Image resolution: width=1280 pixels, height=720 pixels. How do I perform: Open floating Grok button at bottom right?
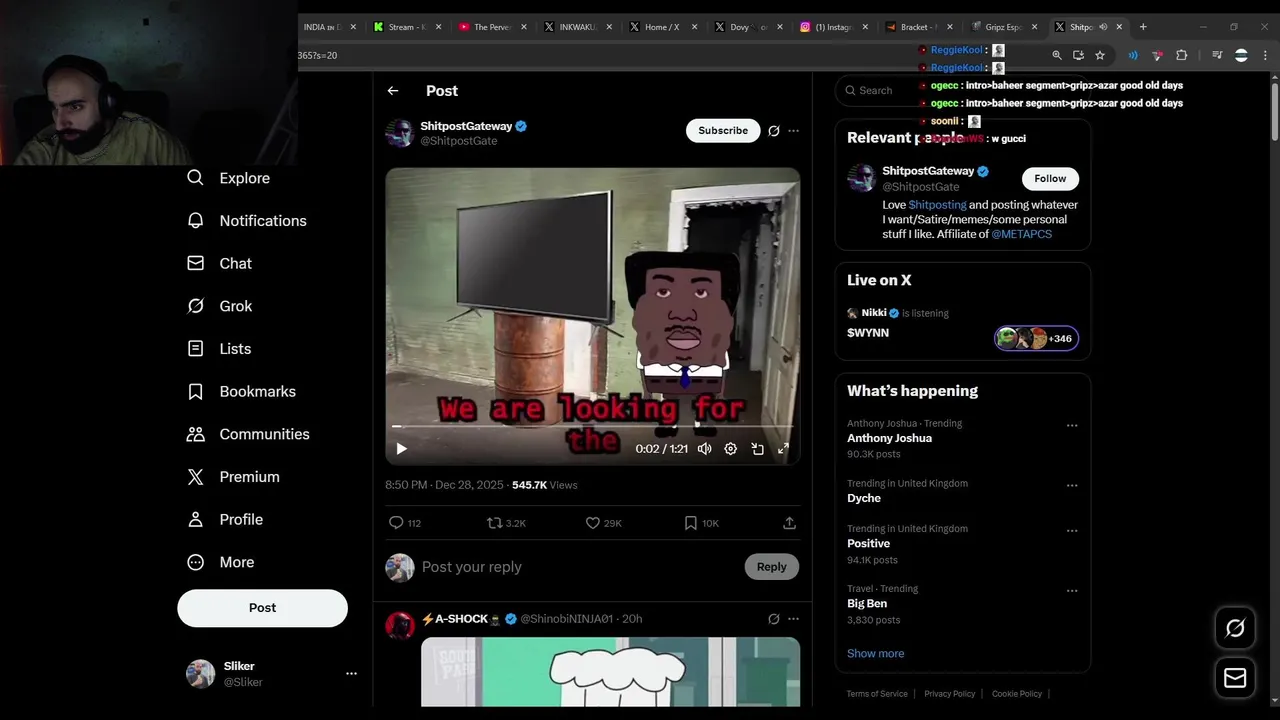[x=1235, y=628]
